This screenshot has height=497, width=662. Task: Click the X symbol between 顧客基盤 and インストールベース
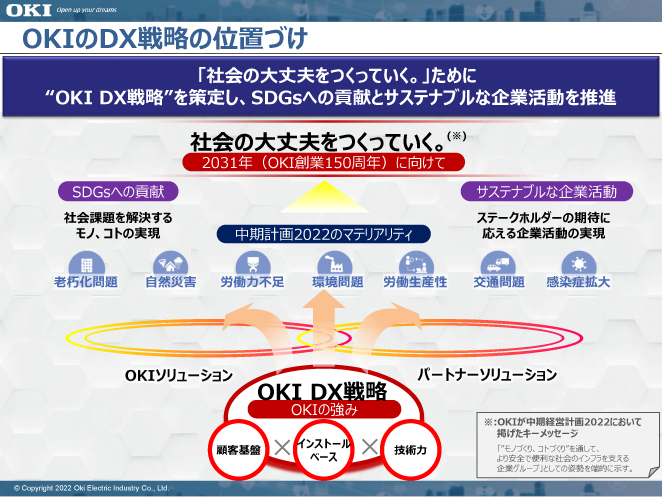[282, 448]
